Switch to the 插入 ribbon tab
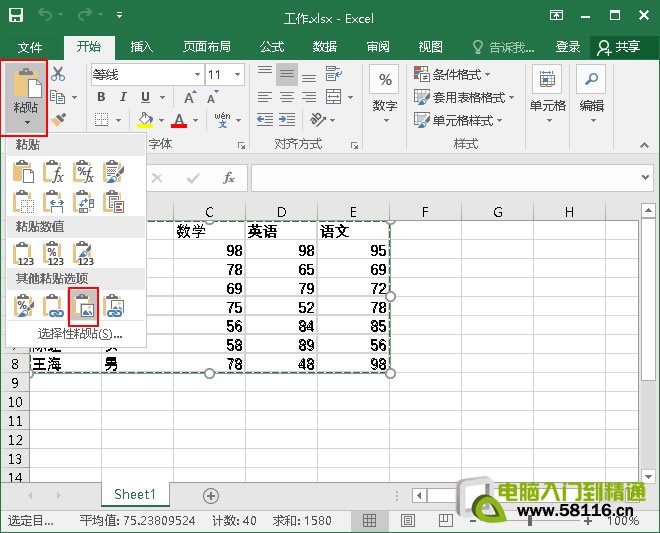 [x=141, y=47]
